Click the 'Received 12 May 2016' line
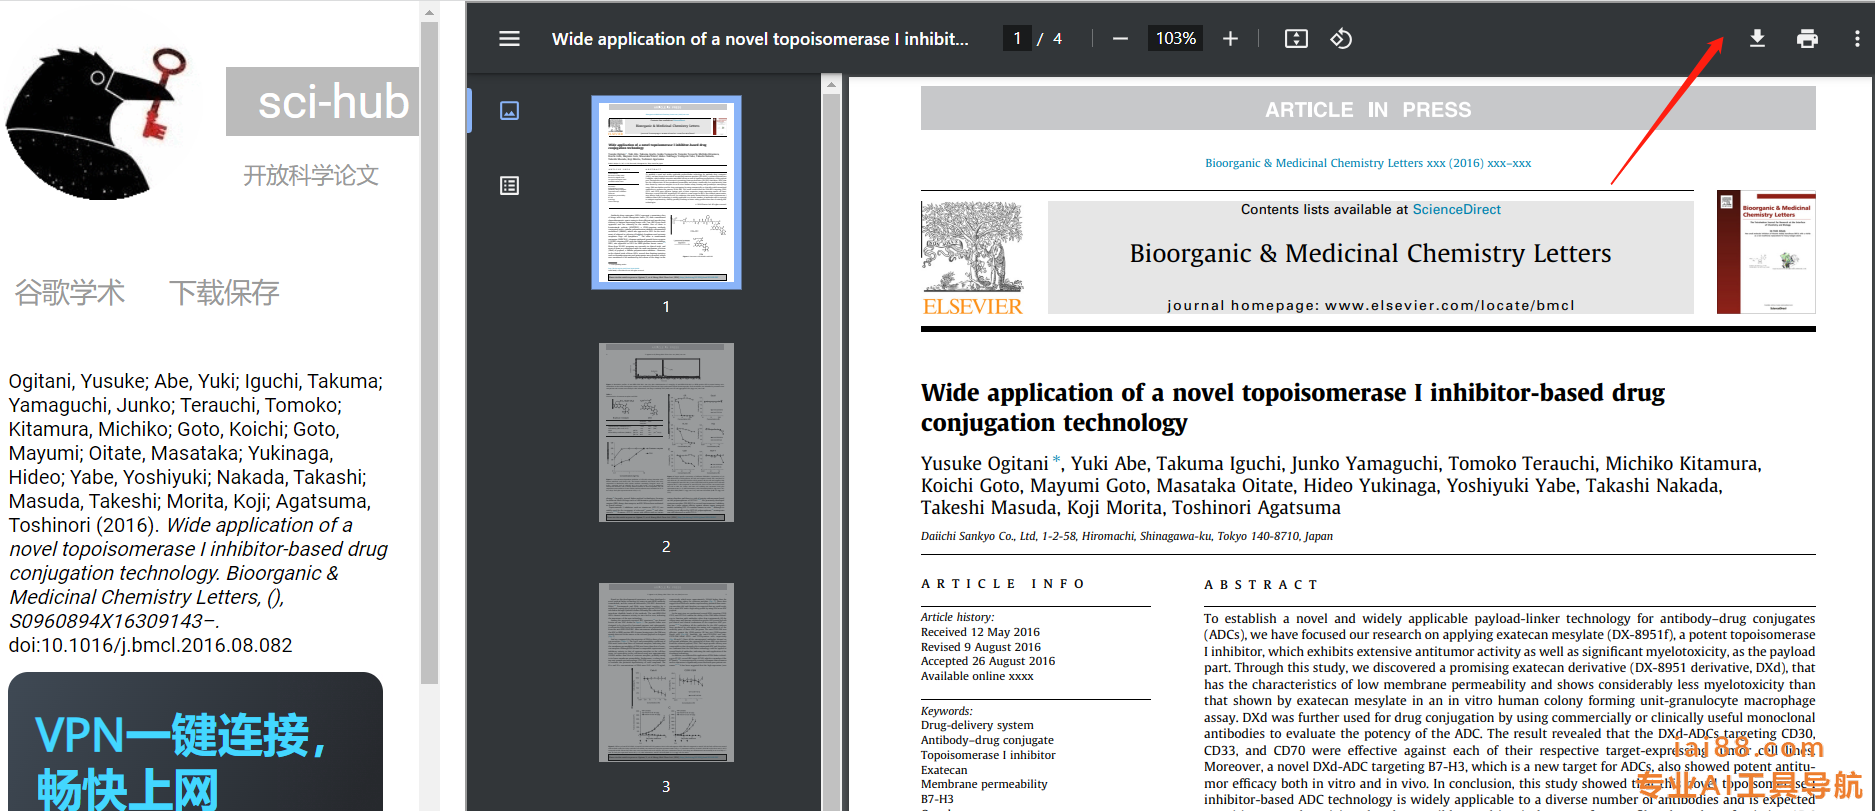This screenshot has height=811, width=1875. [x=980, y=632]
